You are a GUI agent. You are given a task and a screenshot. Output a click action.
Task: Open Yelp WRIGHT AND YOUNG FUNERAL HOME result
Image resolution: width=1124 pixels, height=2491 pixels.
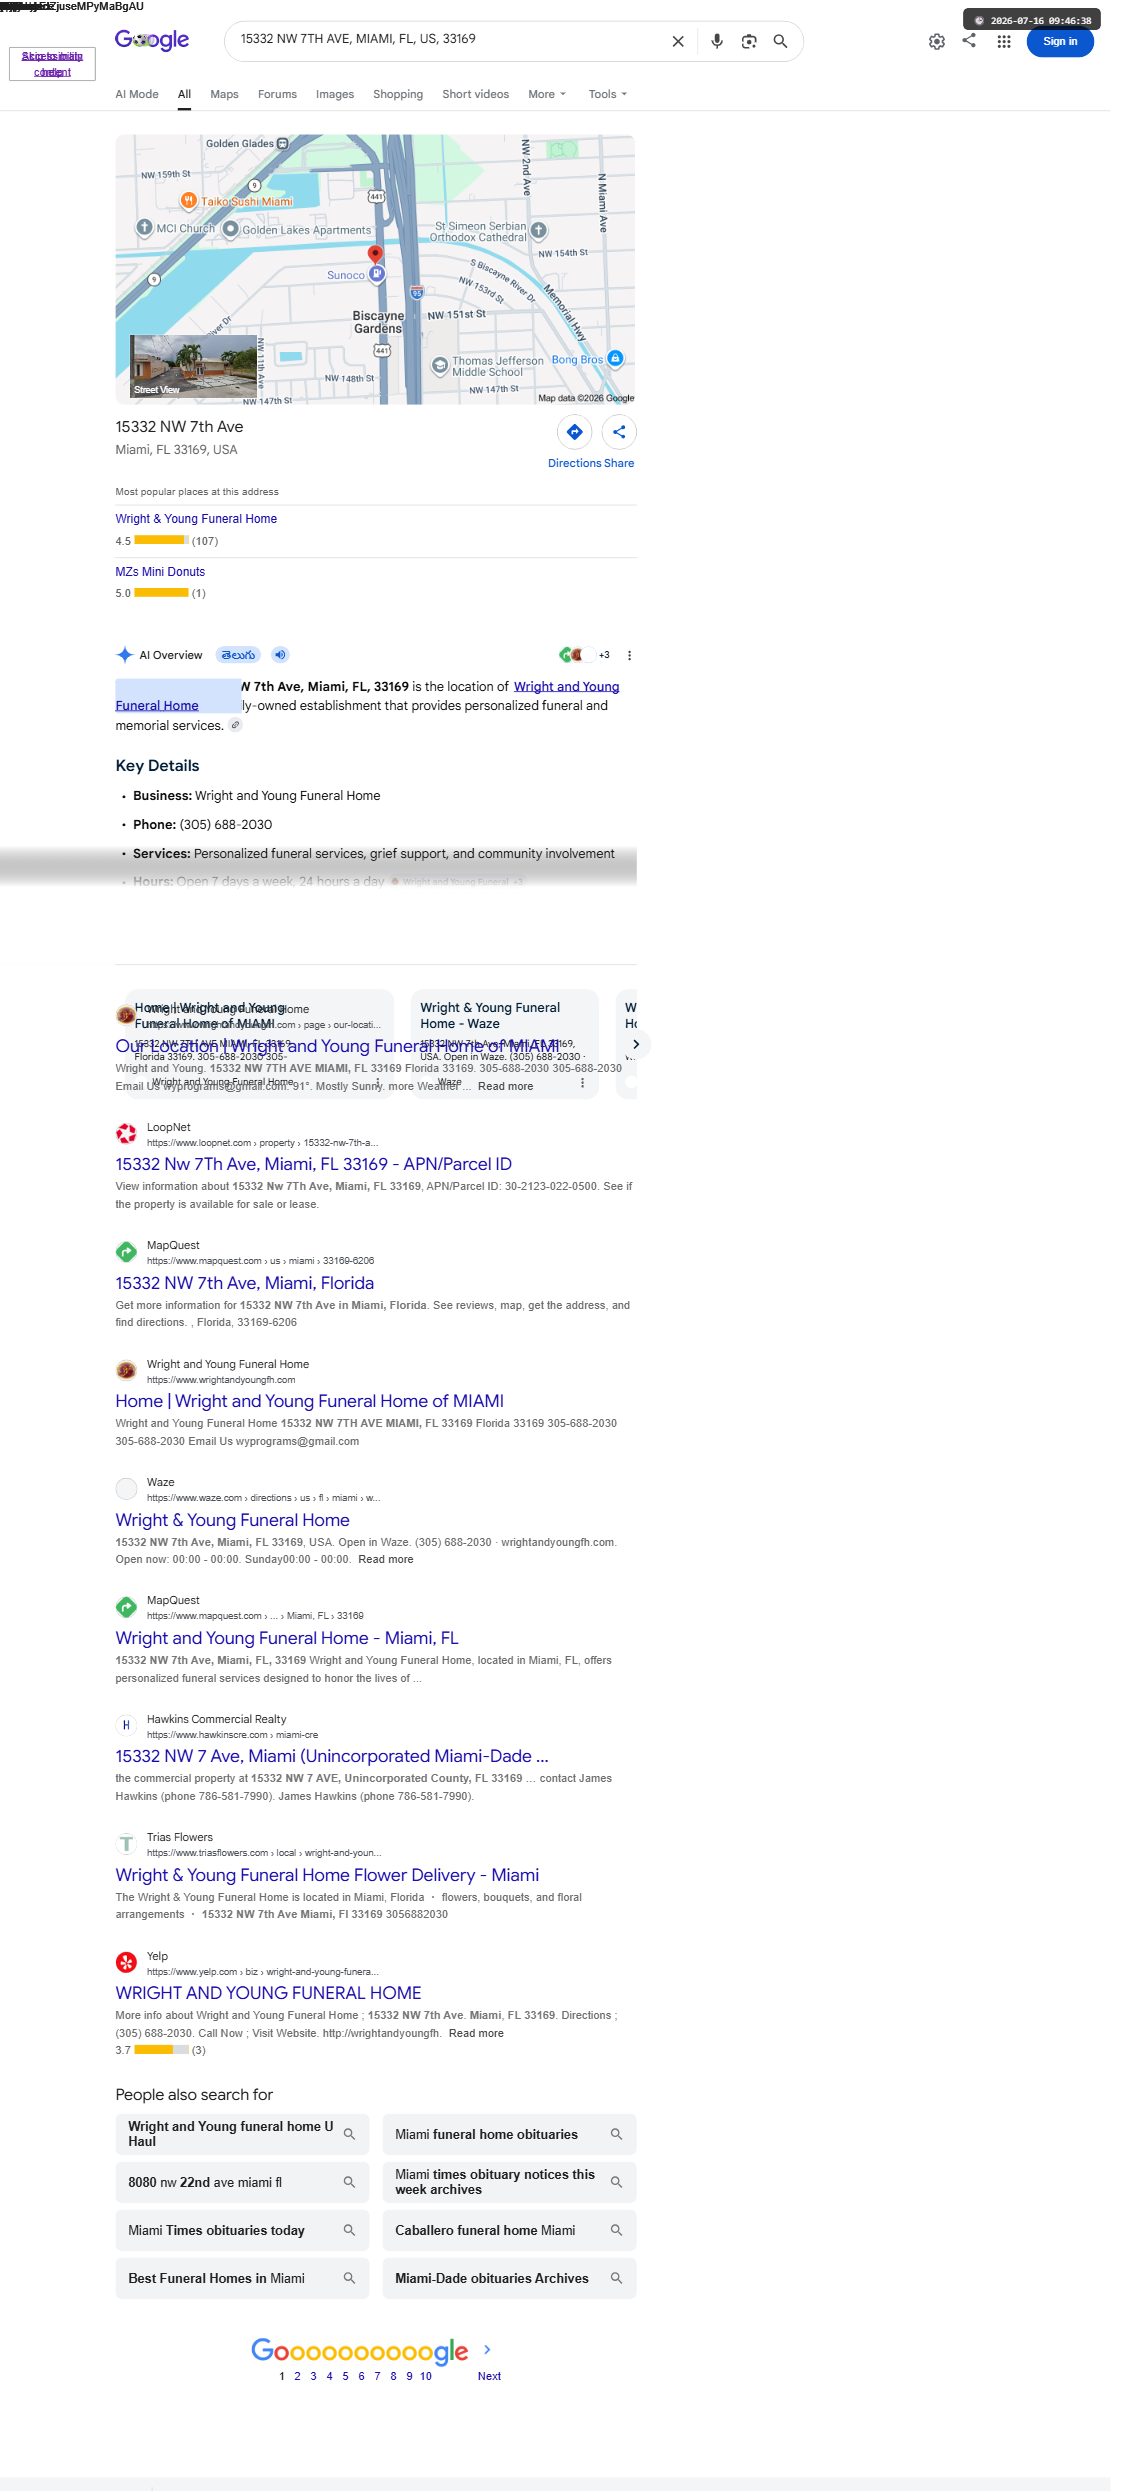click(268, 1993)
